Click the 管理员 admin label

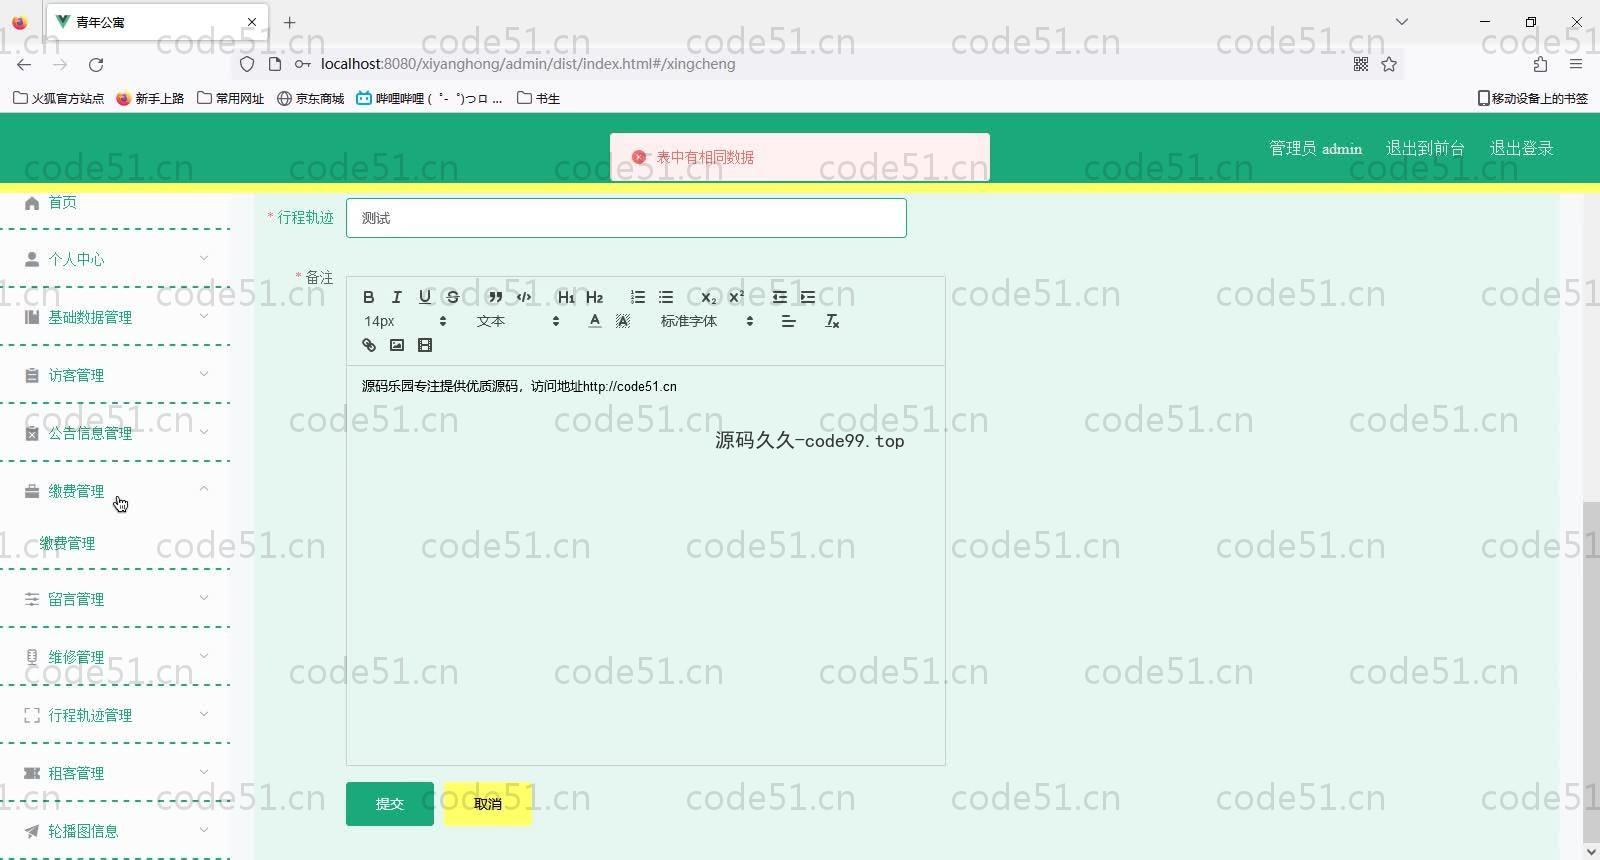click(x=1315, y=148)
